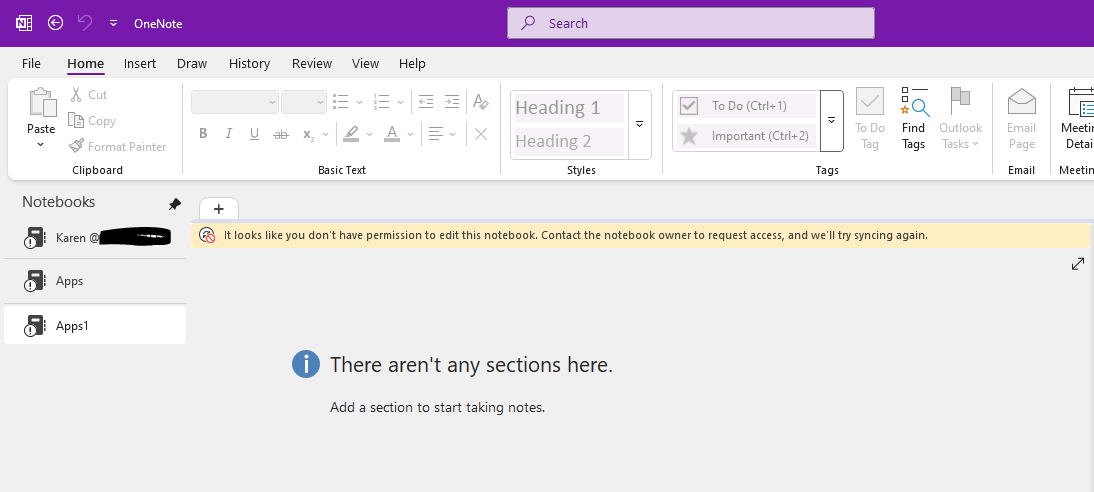The height and width of the screenshot is (492, 1094).
Task: Click the OneNote app logo icon
Action: click(x=24, y=23)
